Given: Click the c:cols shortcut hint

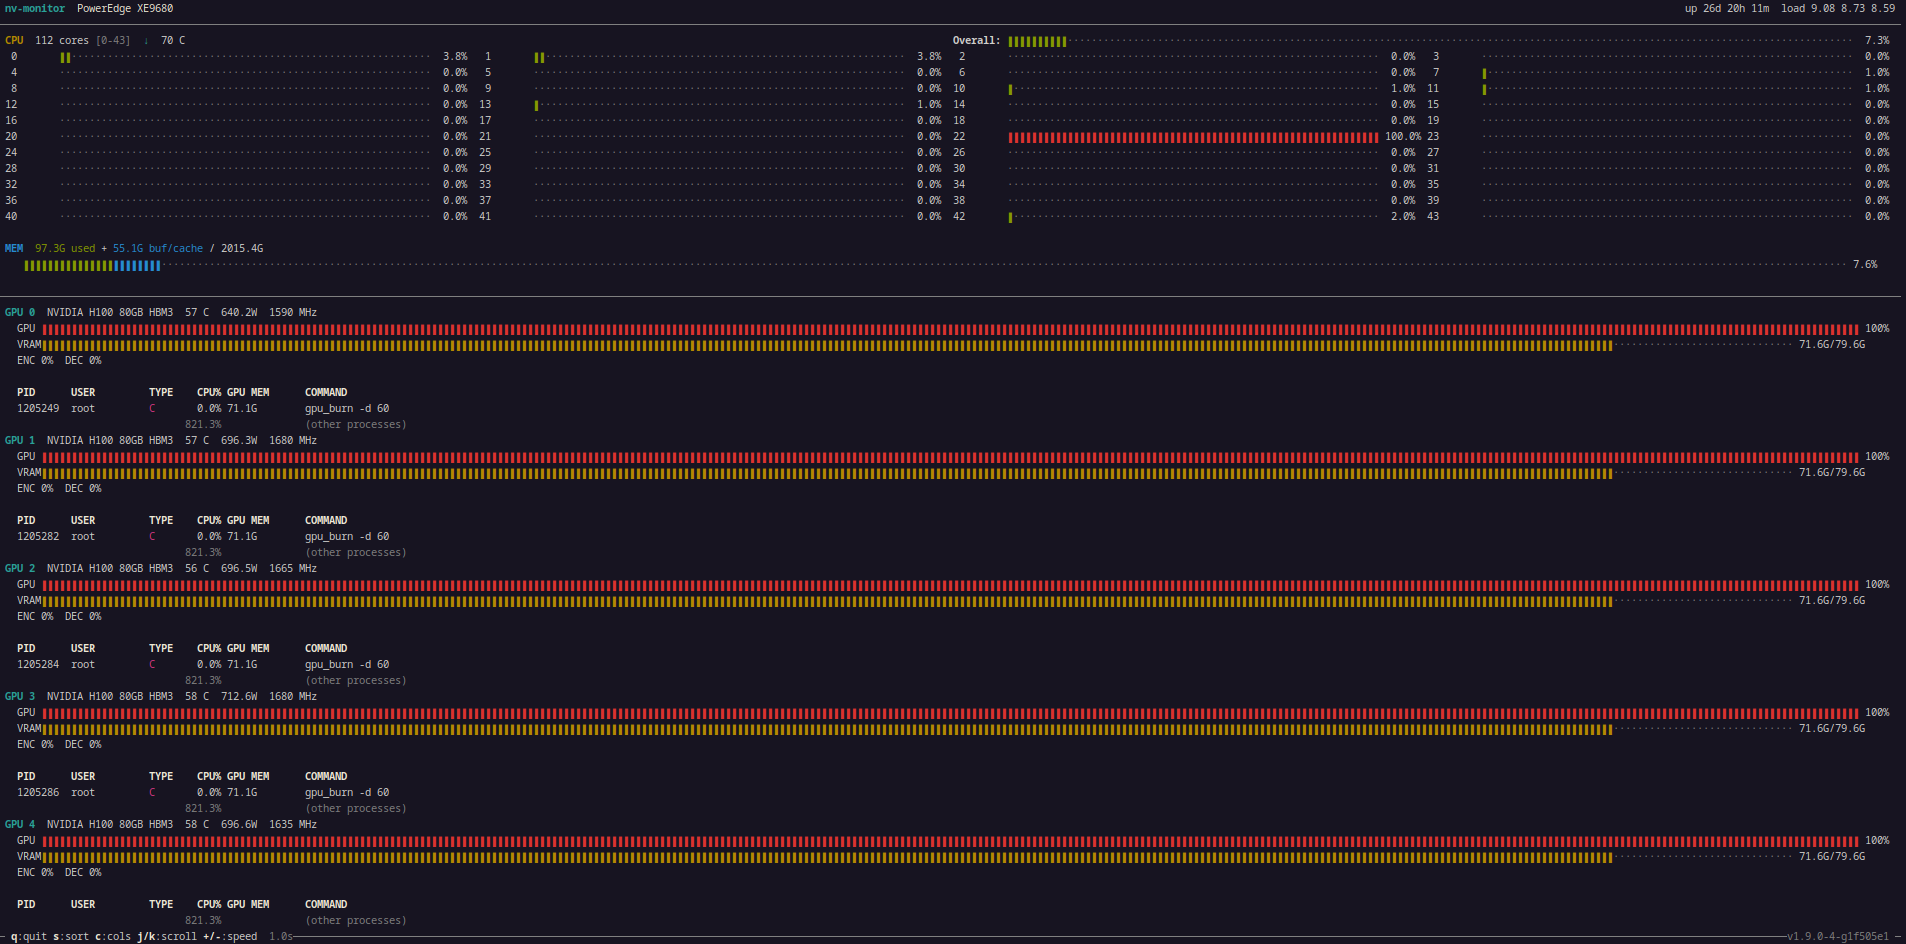Looking at the screenshot, I should (113, 937).
